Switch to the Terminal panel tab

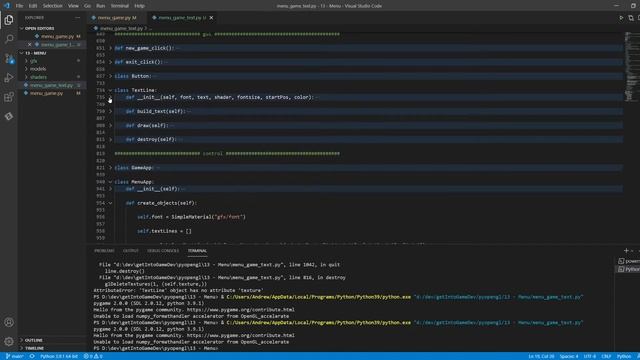point(197,251)
